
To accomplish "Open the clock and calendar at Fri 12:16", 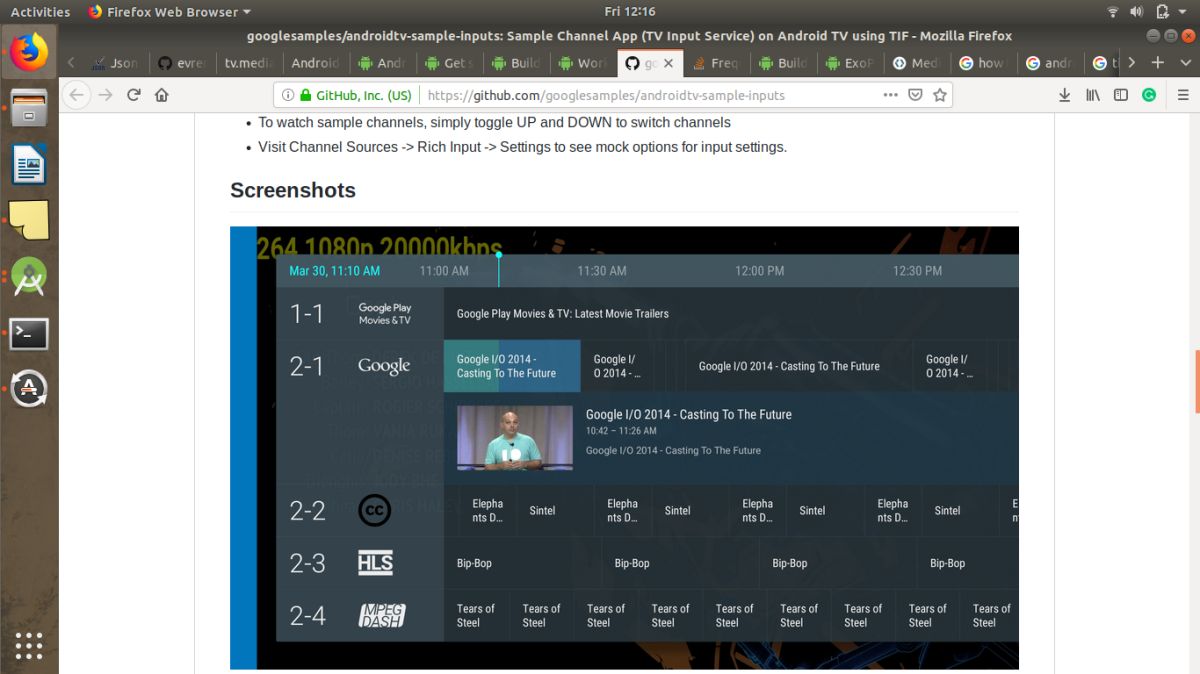I will click(630, 12).
